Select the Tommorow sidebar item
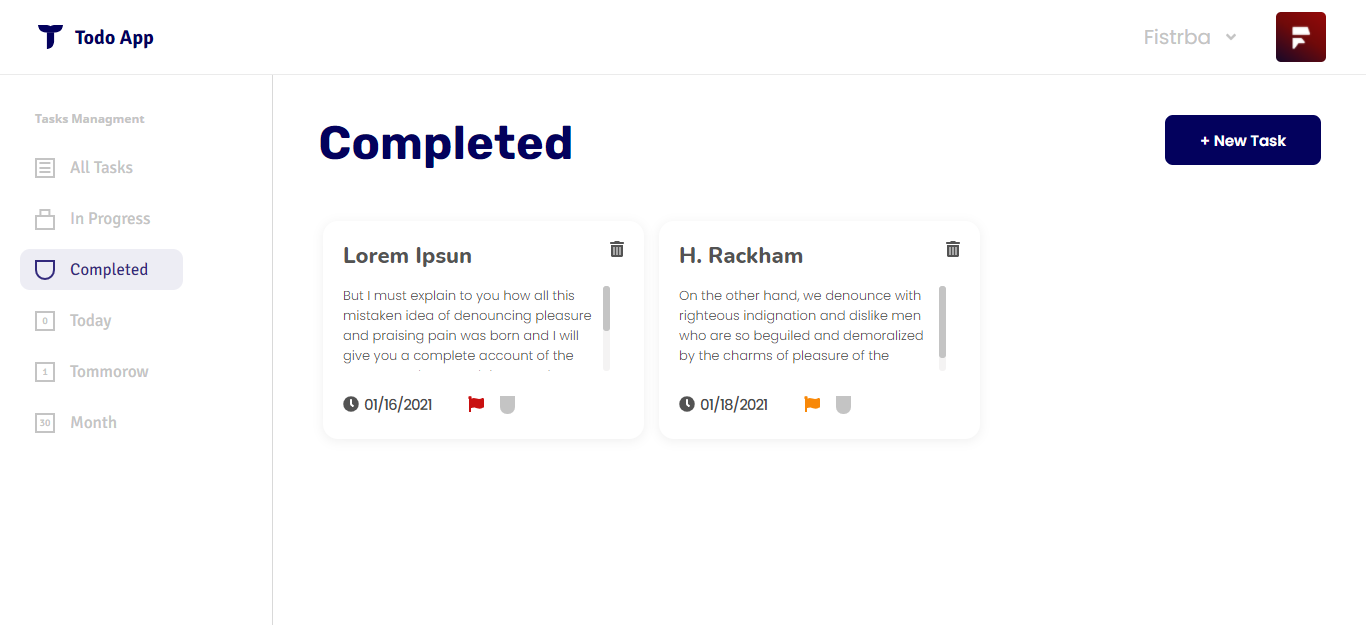 tap(109, 372)
